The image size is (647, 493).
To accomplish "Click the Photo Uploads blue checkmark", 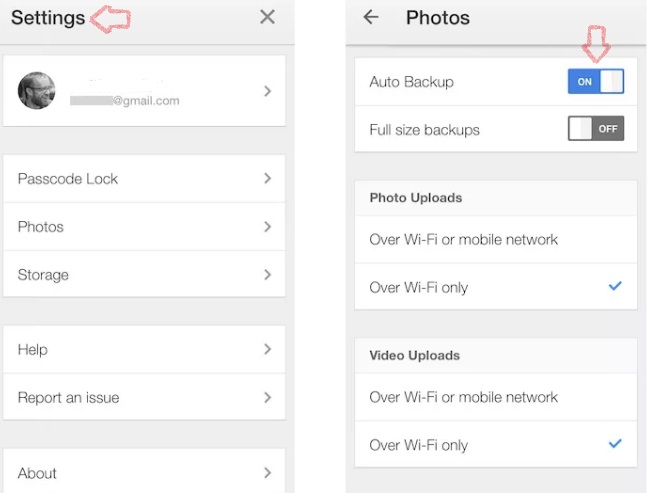I will click(x=615, y=287).
